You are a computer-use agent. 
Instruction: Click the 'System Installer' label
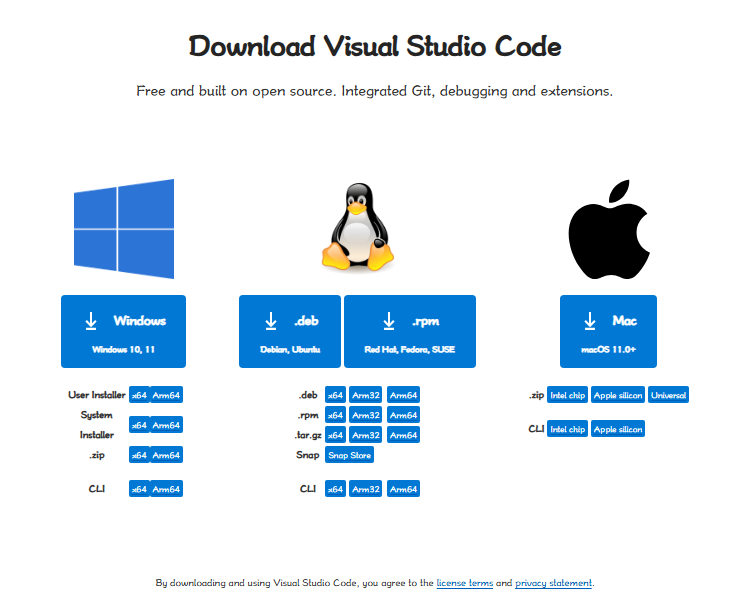click(97, 425)
